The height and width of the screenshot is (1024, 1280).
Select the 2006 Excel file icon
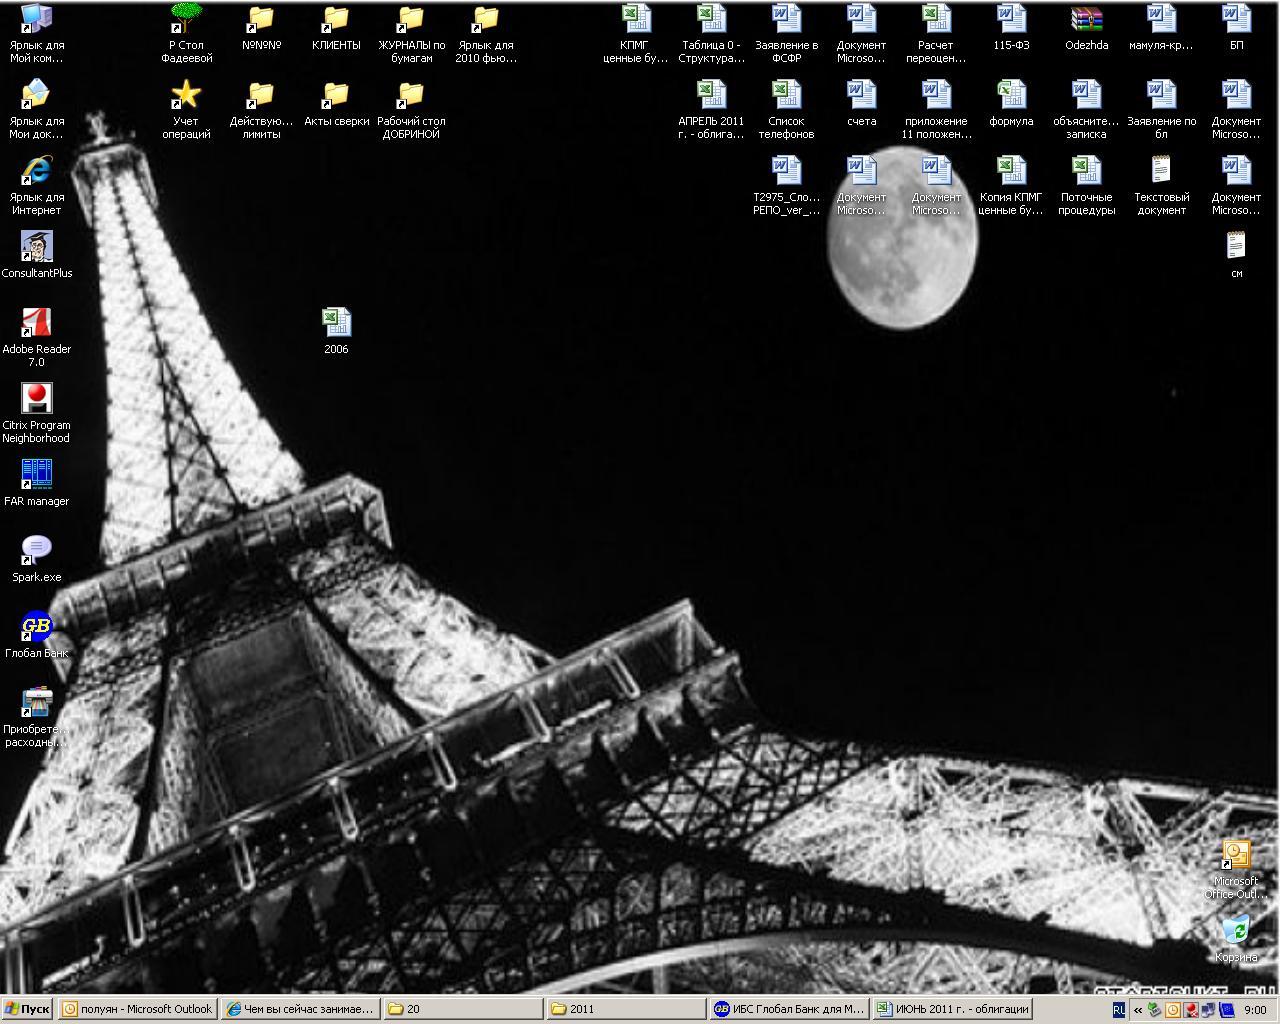point(336,323)
